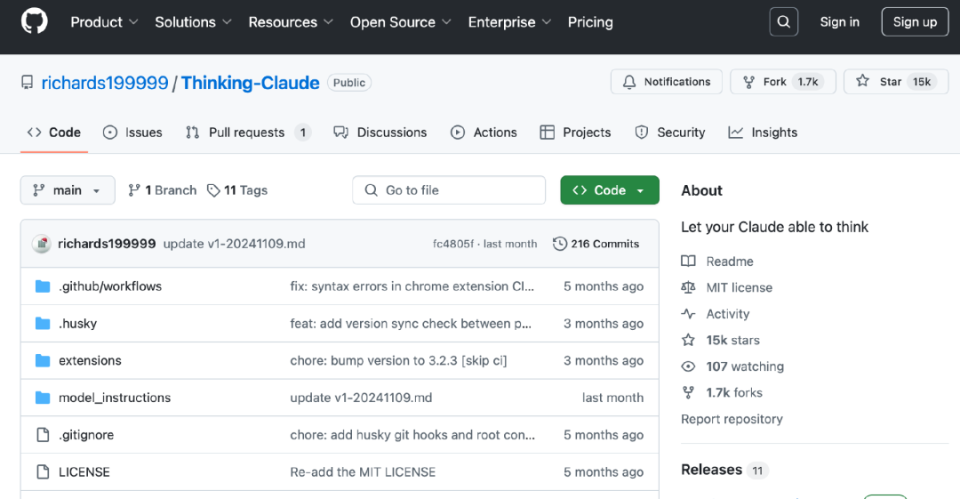Screen dimensions: 960x499
Task: Click the Activity pulse icon
Action: [x=688, y=314]
